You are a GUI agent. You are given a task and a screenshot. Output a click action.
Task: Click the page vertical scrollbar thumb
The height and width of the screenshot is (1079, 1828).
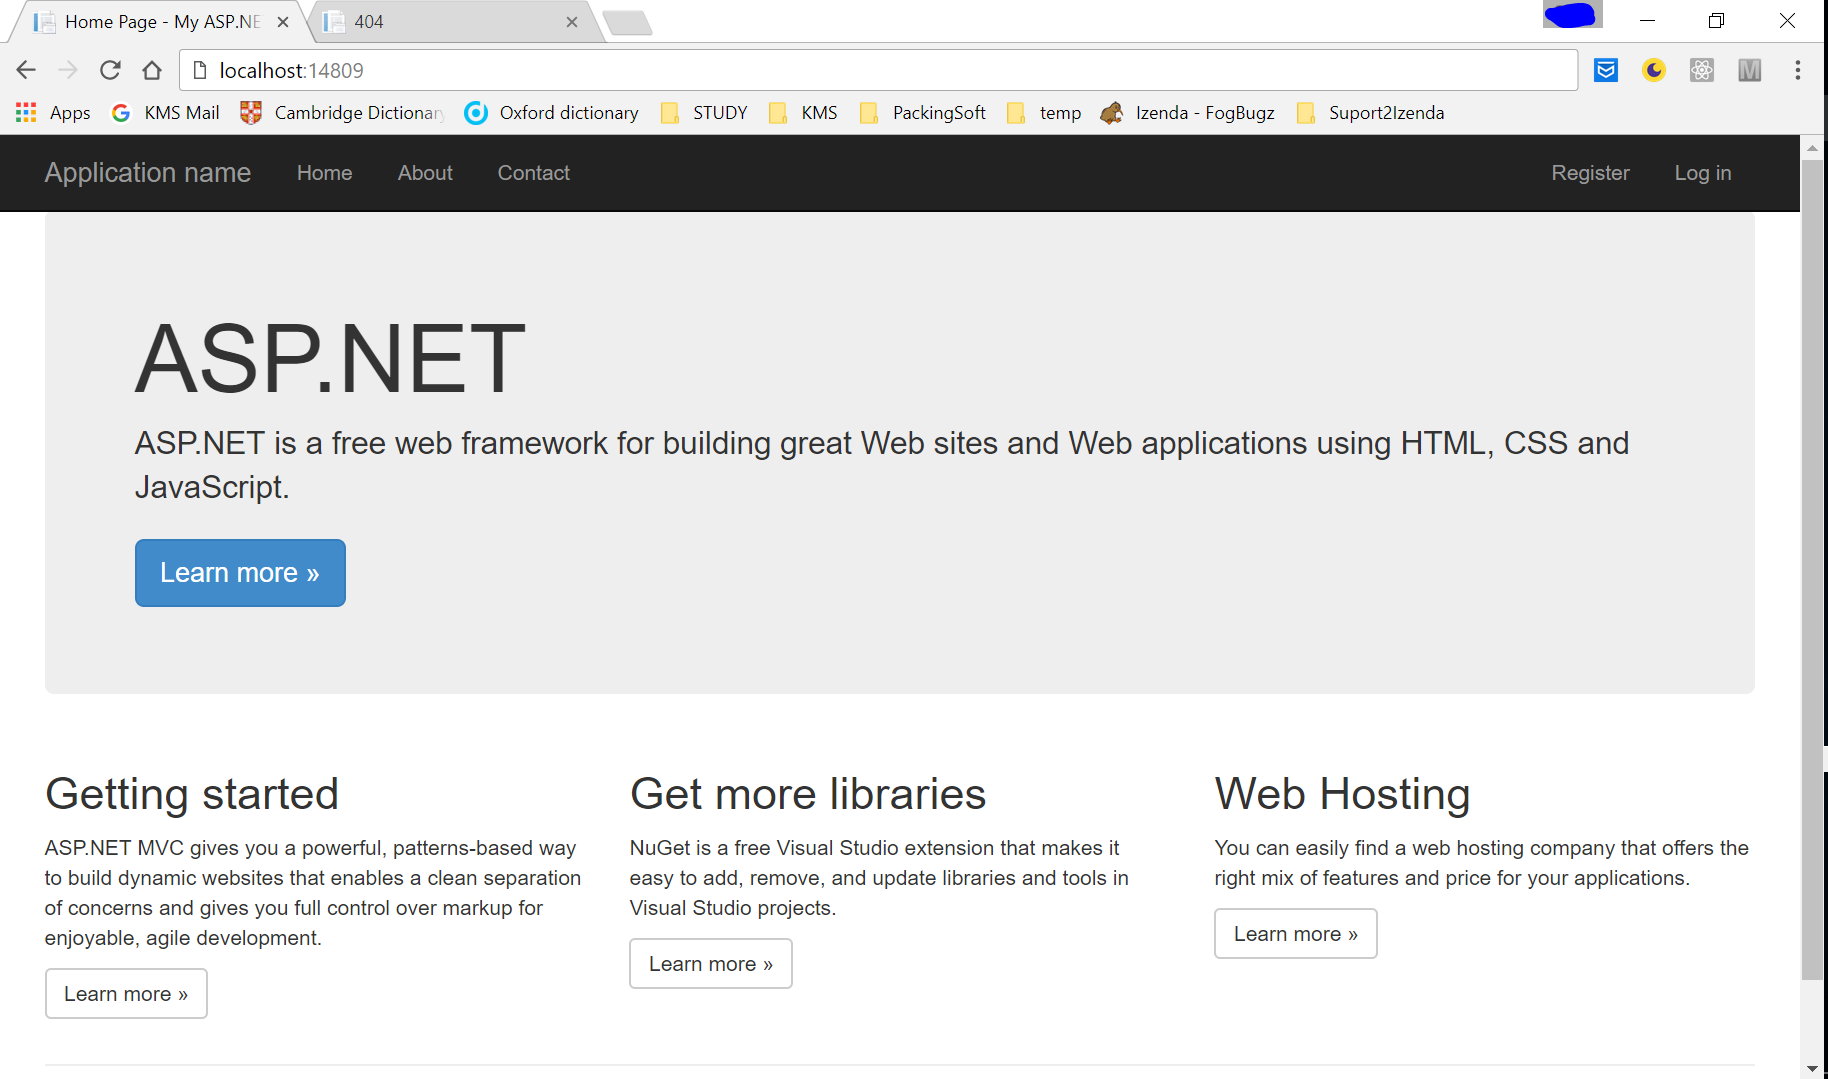(1812, 570)
